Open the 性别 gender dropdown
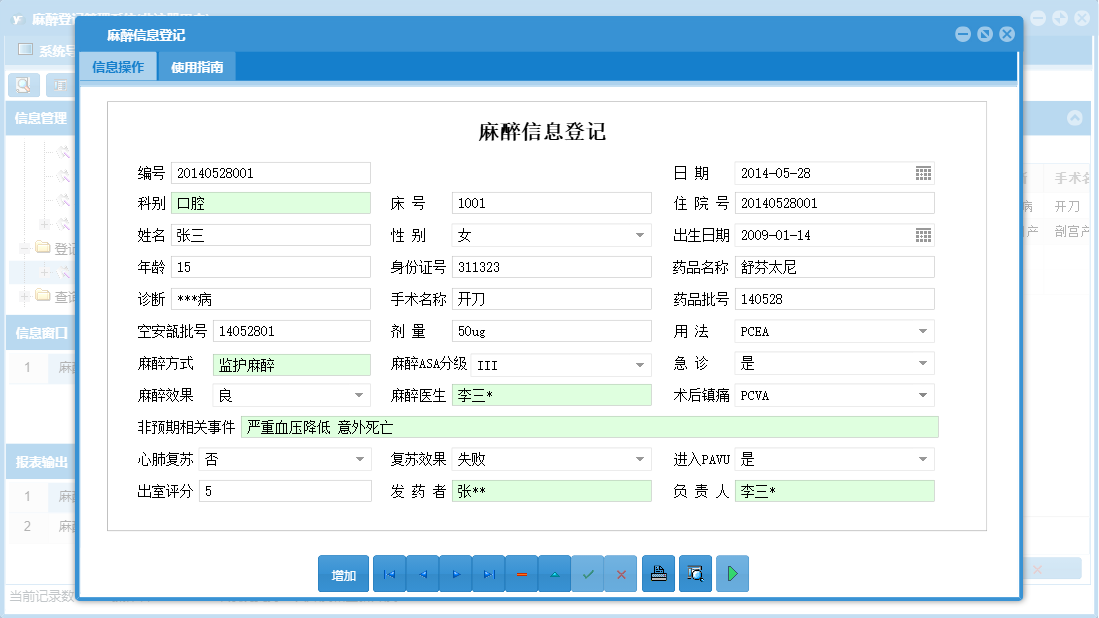Screen dimensions: 1099x618 642,235
